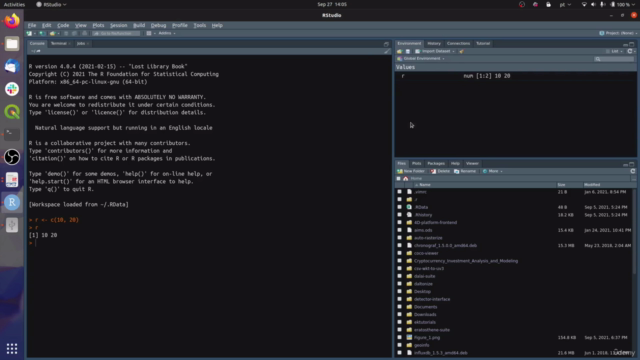Click the Home directory icon in Files
Image resolution: width=640 pixels, height=360 pixels.
pos(406,179)
